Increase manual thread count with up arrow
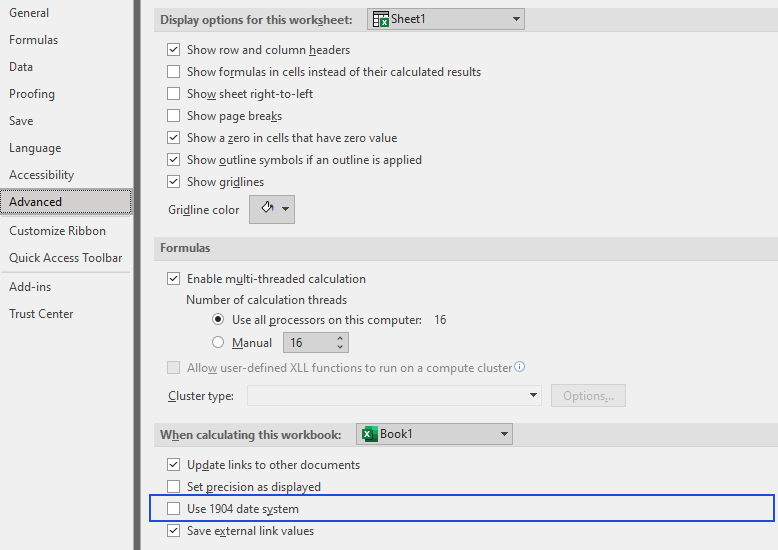The width and height of the screenshot is (778, 550). 340,338
